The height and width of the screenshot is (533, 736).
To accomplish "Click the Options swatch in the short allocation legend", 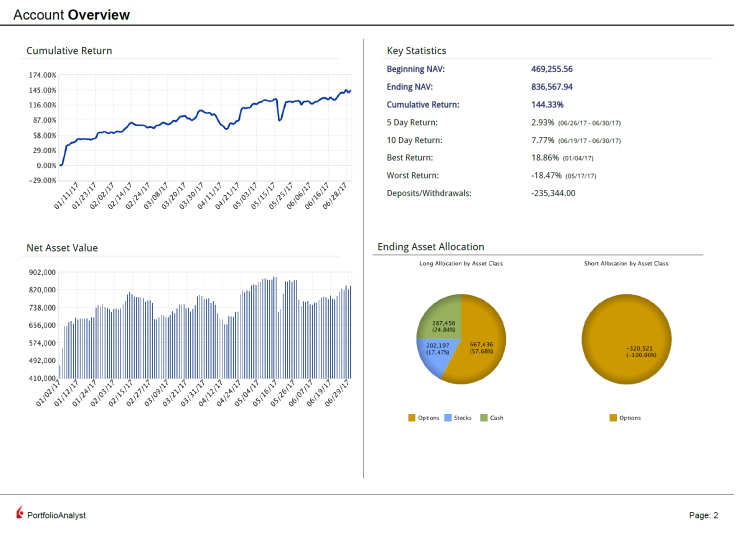I will tap(613, 418).
